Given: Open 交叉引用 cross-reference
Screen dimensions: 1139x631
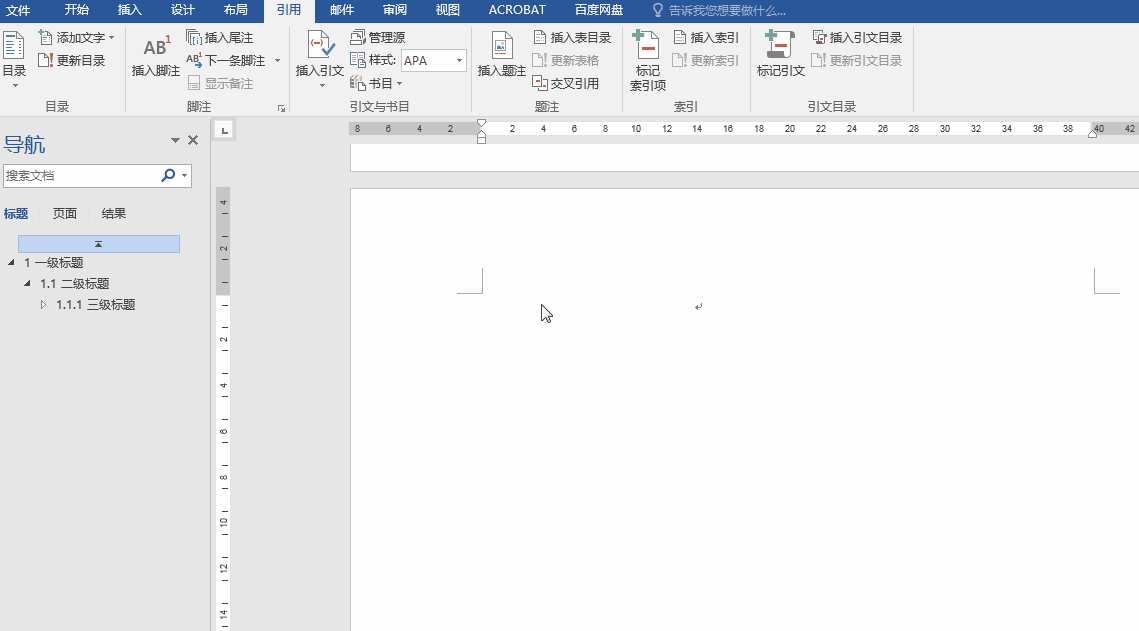Looking at the screenshot, I should (566, 84).
